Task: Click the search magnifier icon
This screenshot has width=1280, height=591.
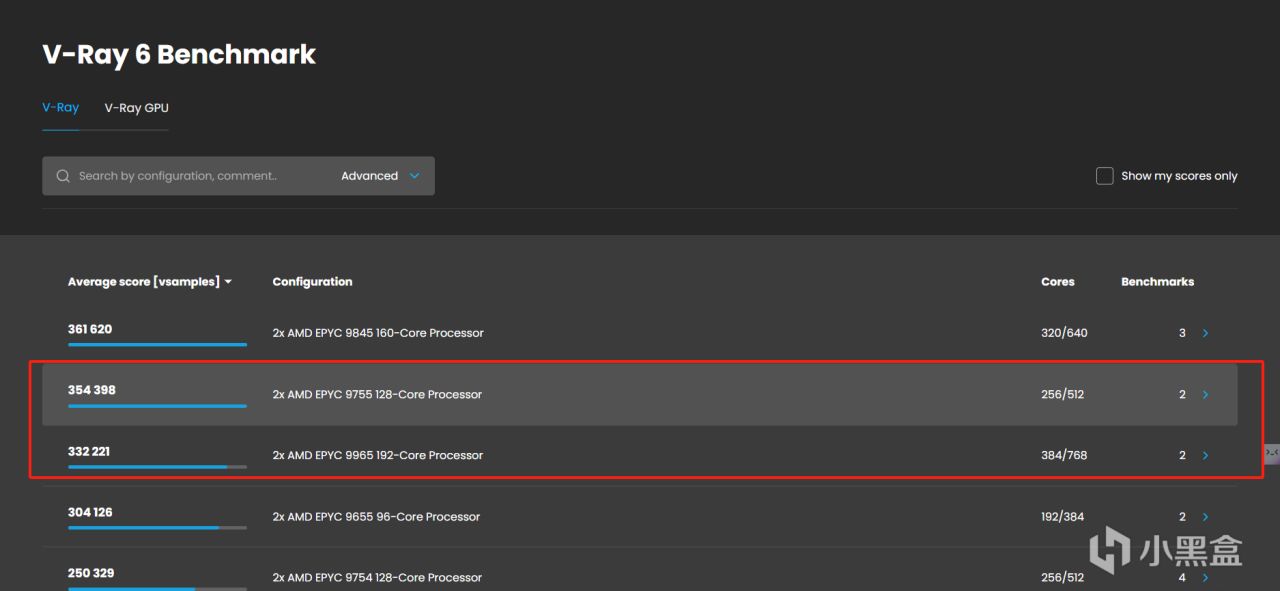Action: tap(63, 176)
